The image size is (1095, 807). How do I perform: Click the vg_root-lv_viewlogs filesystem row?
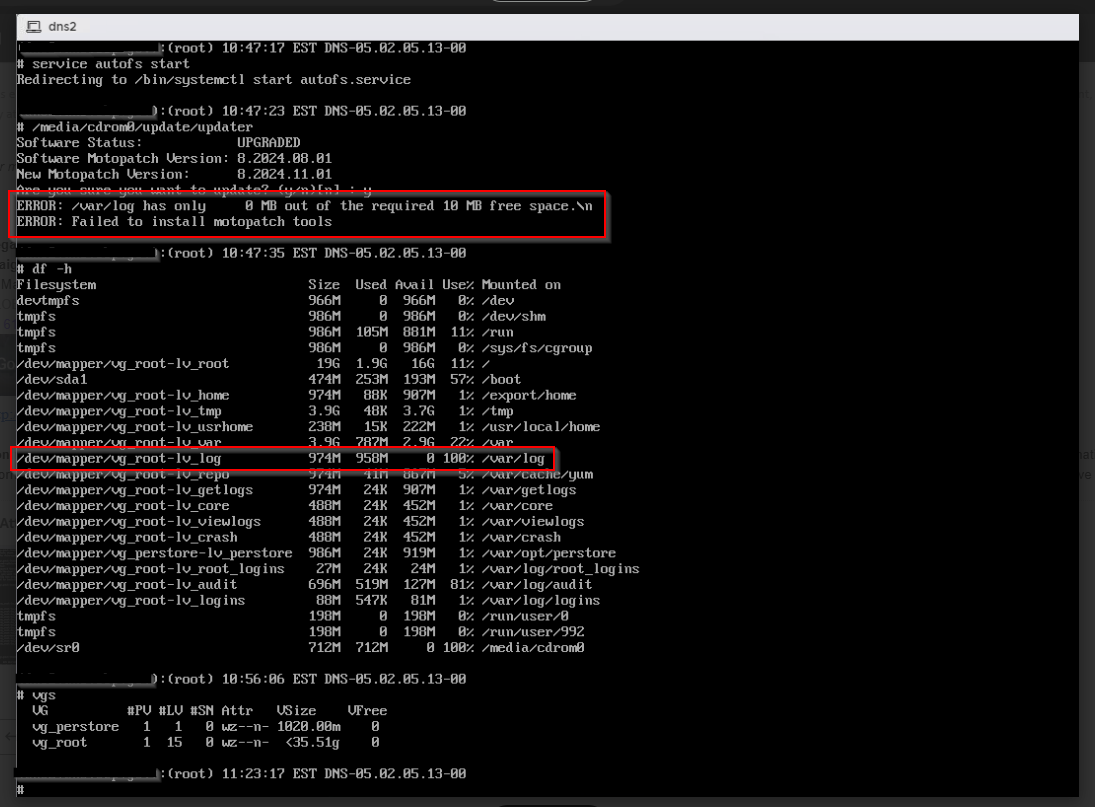tap(300, 521)
